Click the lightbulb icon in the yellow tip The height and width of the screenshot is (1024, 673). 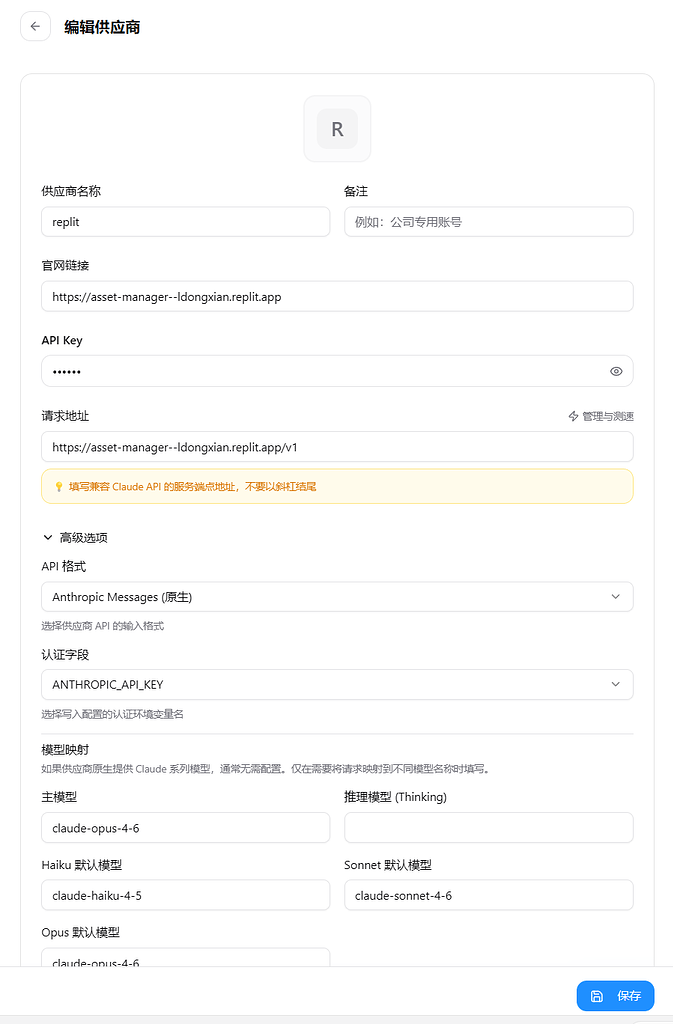59,487
